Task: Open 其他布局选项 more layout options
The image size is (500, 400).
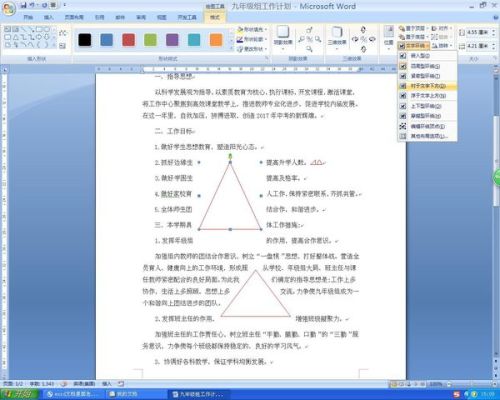Action: click(x=427, y=136)
